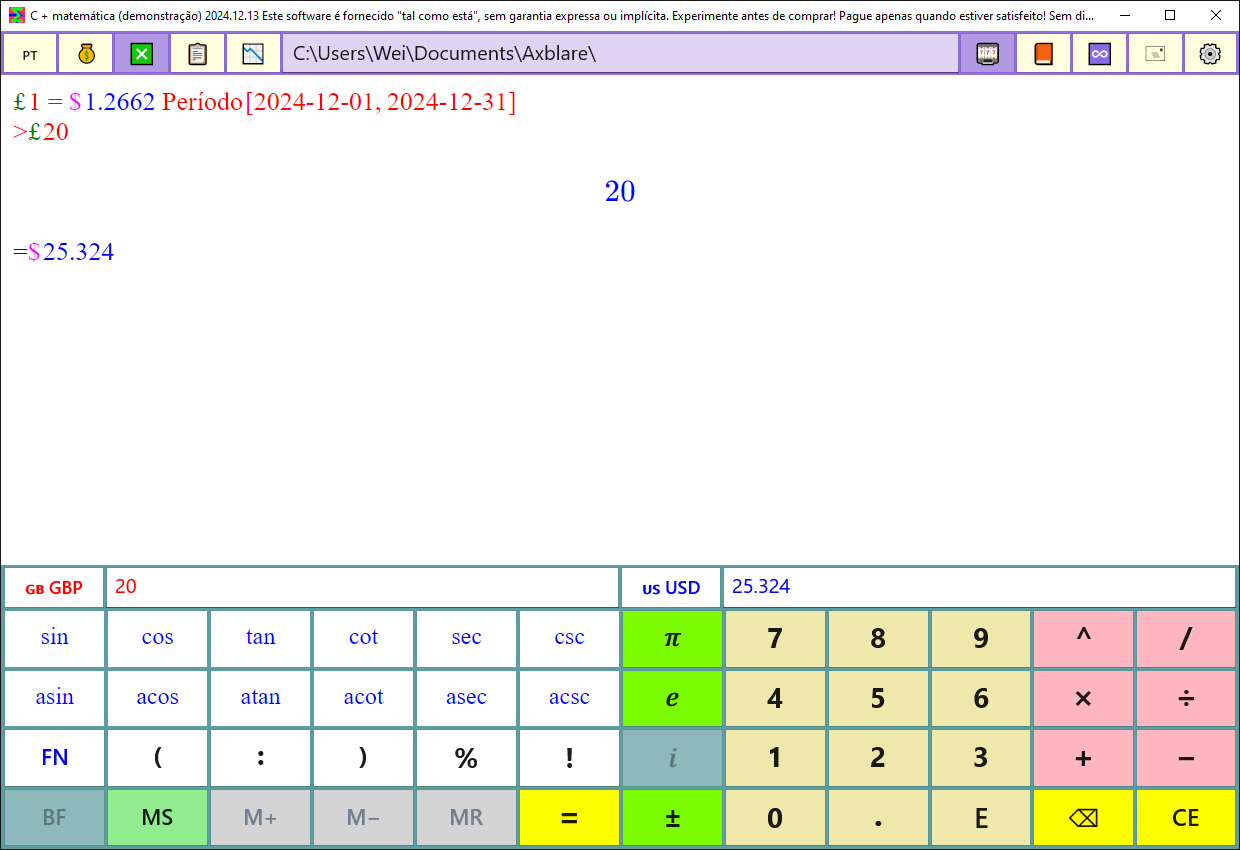The width and height of the screenshot is (1240, 850).
Task: Click the FN key
Action: tap(55, 758)
